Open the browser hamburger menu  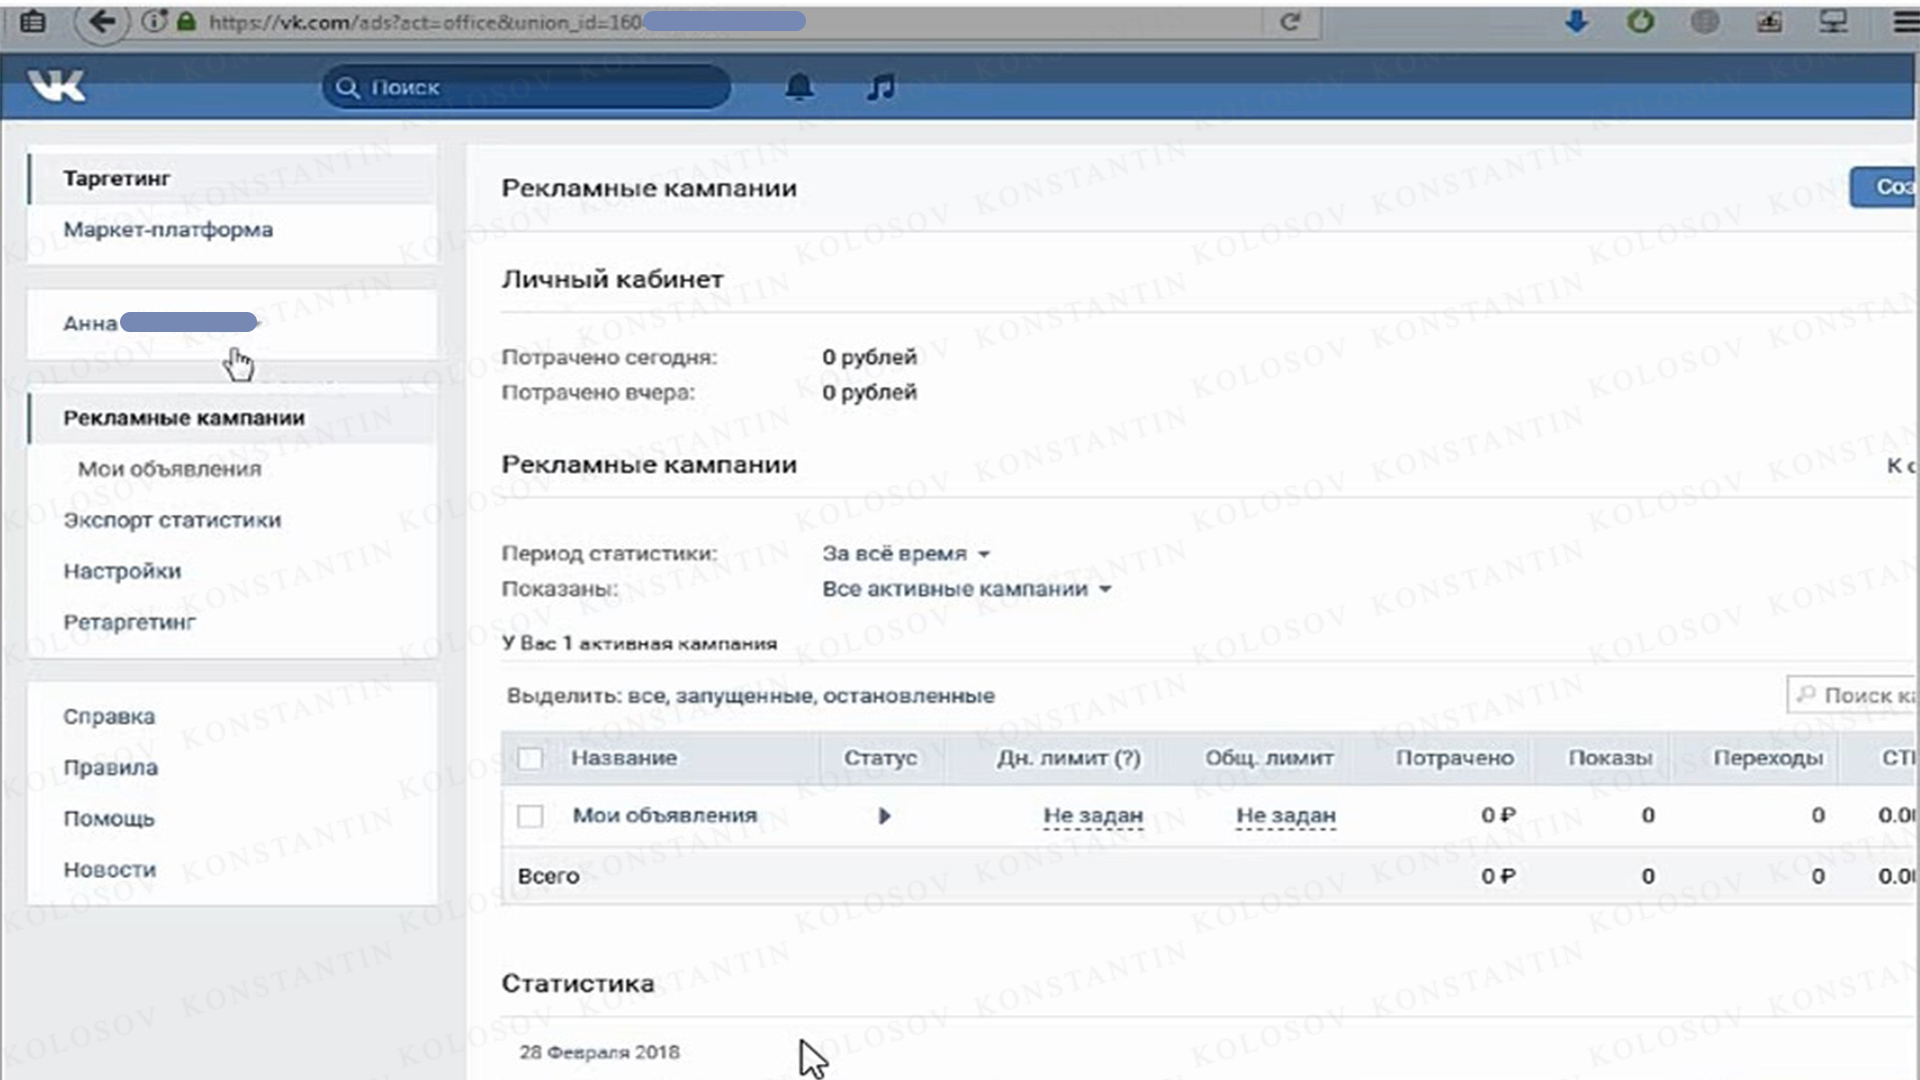point(1906,21)
